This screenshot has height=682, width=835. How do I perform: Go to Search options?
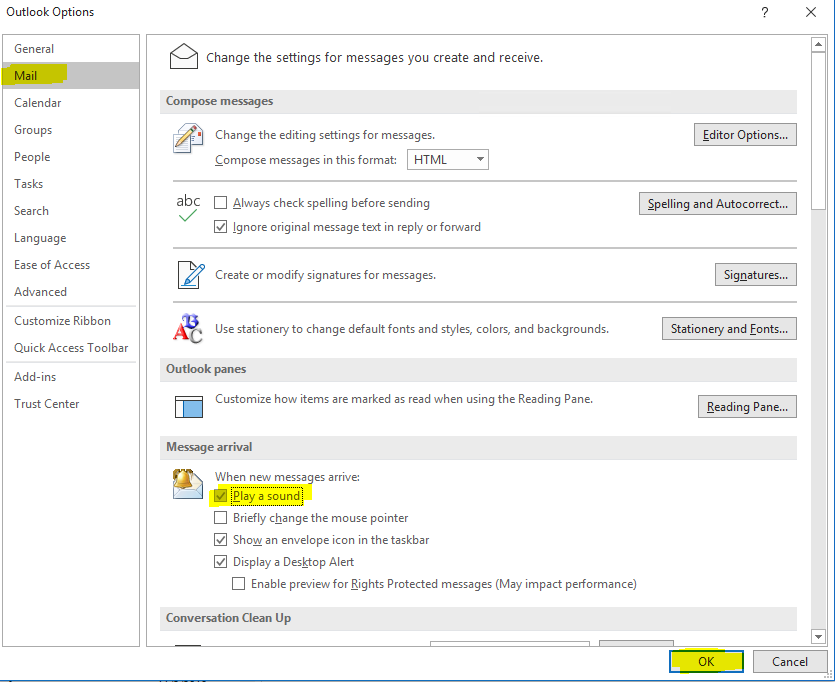(x=71, y=211)
